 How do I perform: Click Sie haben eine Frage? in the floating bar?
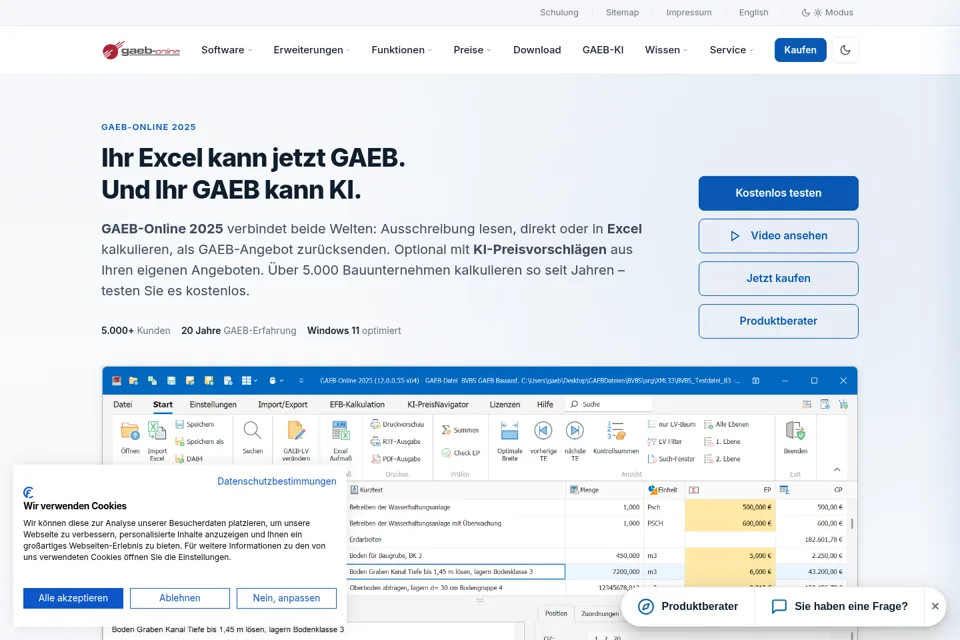(839, 606)
